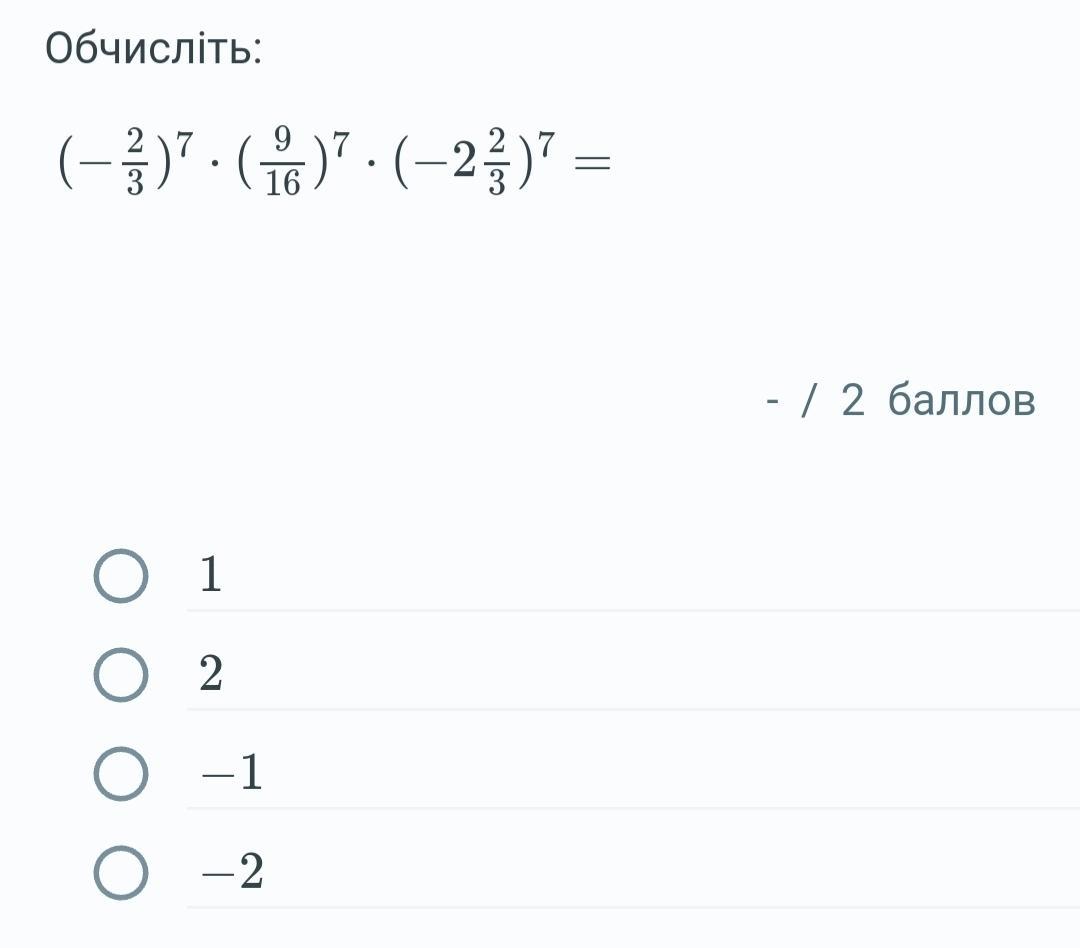Click the answer label text "2"
Image resolution: width=1080 pixels, height=948 pixels.
pyautogui.click(x=211, y=673)
